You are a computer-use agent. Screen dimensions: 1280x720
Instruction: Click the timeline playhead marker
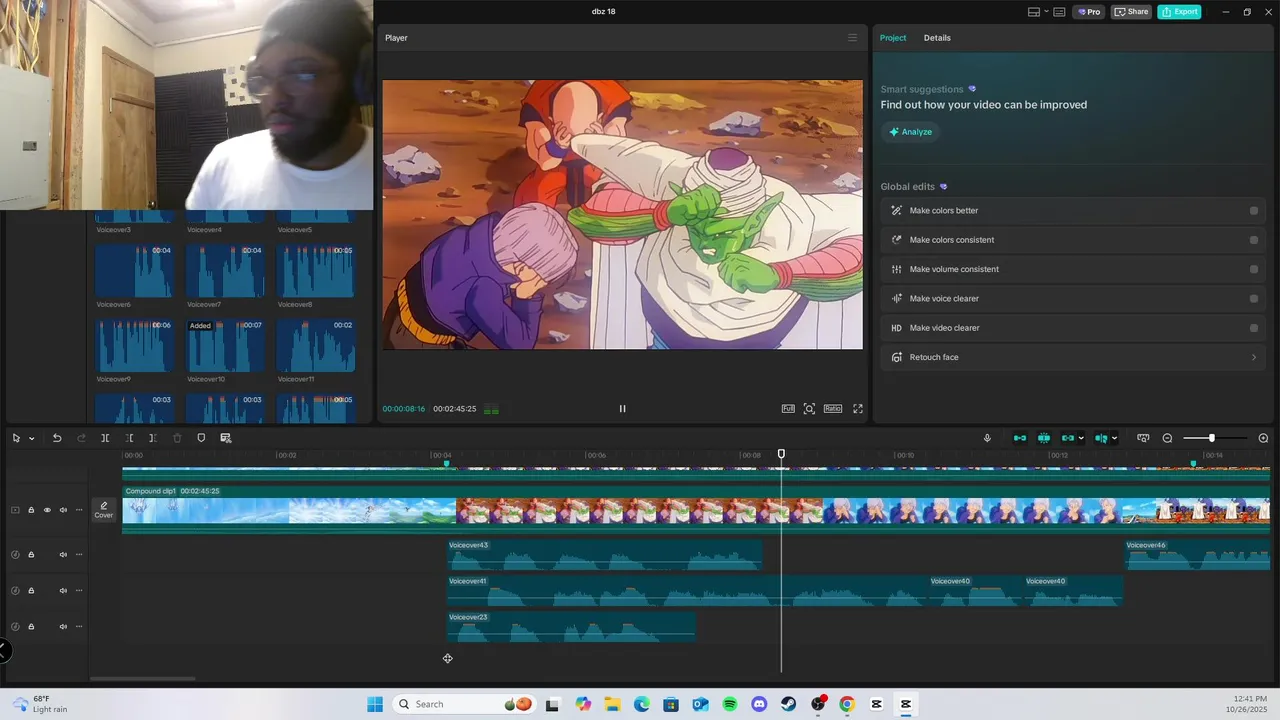781,454
